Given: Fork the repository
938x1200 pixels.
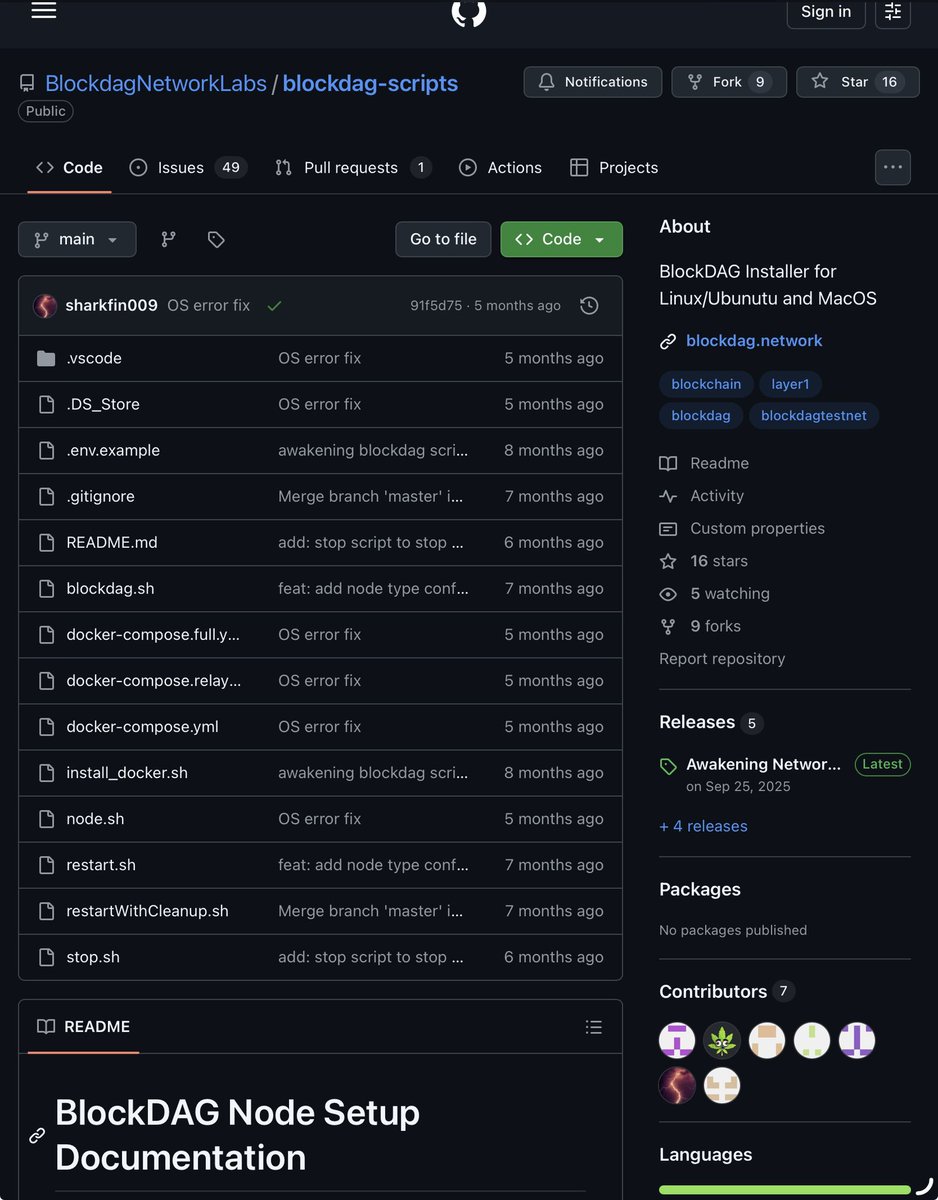Looking at the screenshot, I should coord(729,82).
